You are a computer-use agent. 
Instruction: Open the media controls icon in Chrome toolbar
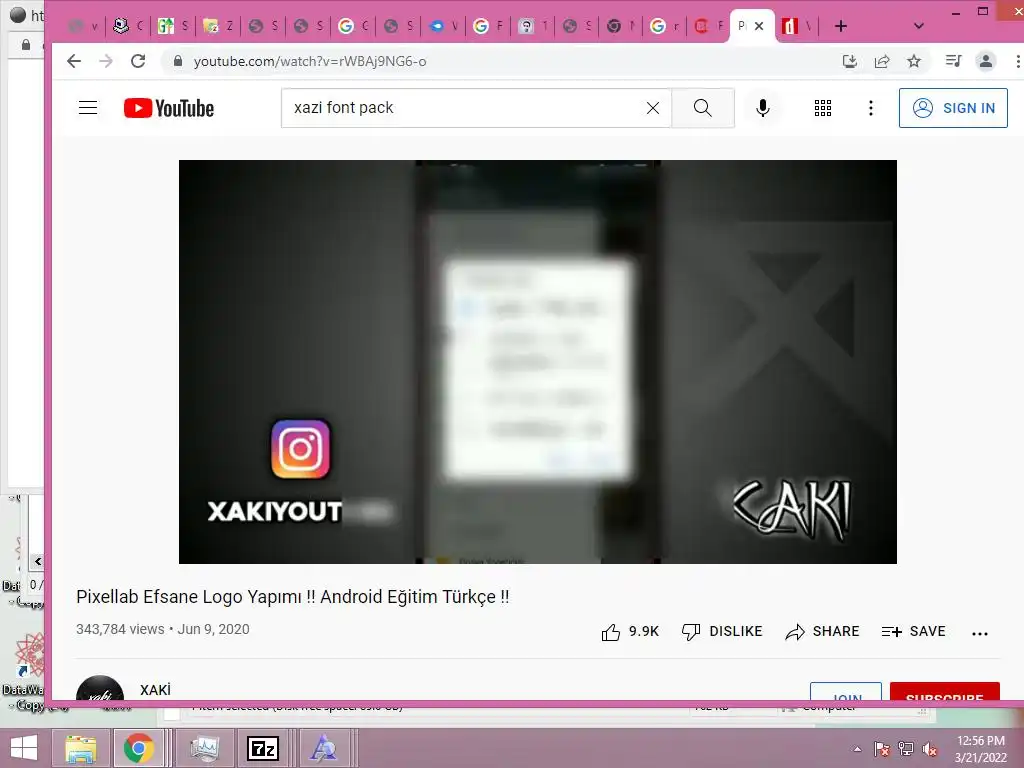953,61
